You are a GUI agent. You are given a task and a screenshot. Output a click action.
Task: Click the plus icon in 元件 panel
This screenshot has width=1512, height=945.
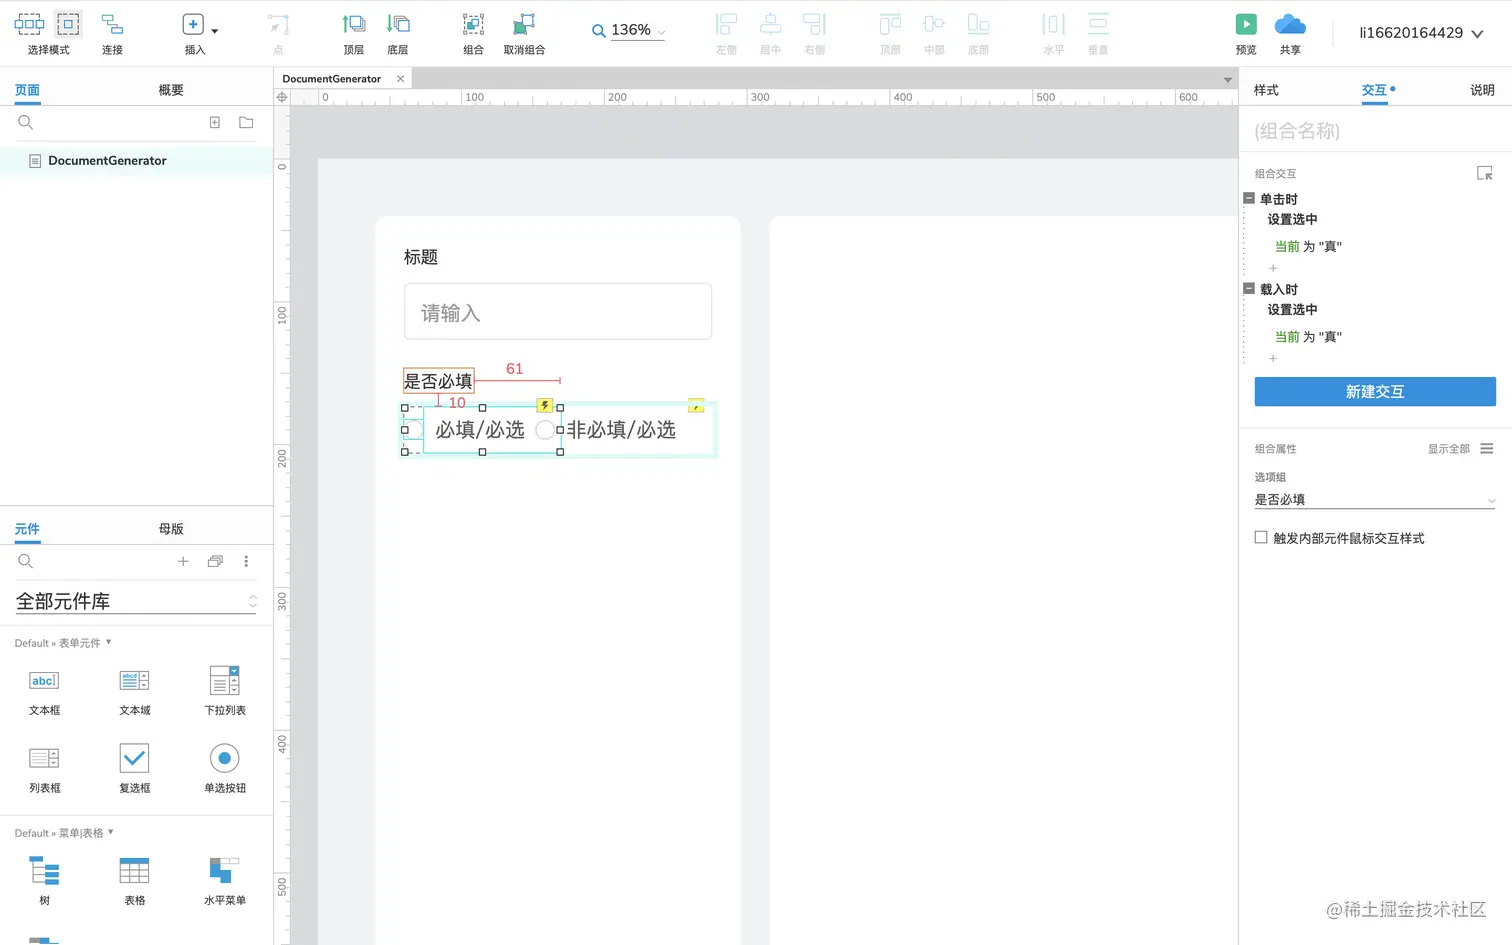point(183,561)
